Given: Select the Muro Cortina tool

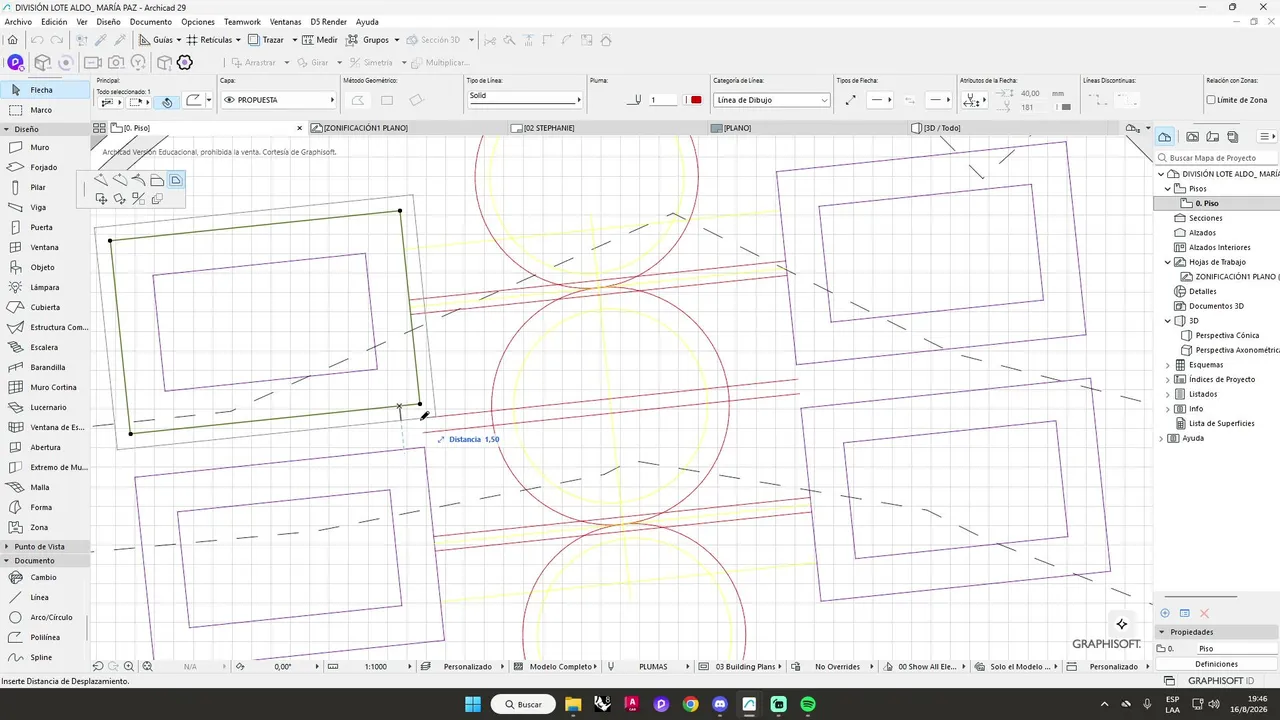Looking at the screenshot, I should [x=45, y=387].
